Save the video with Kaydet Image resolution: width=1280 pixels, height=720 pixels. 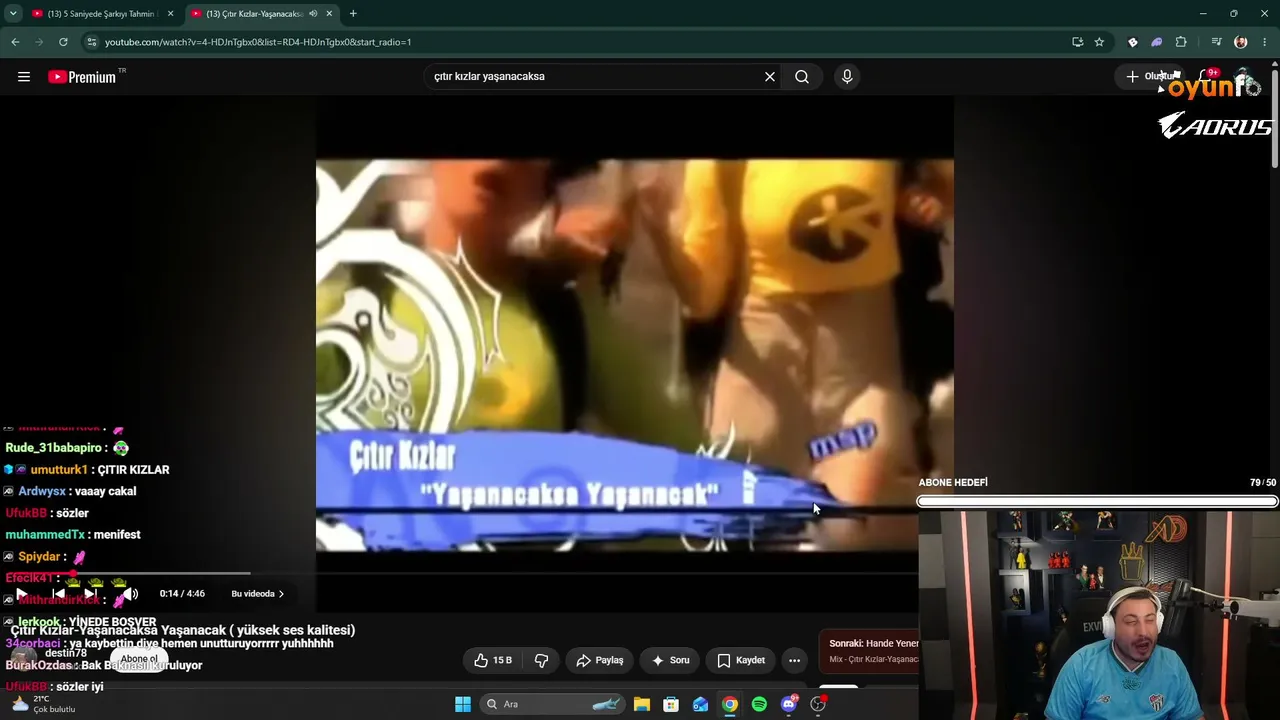click(x=741, y=660)
